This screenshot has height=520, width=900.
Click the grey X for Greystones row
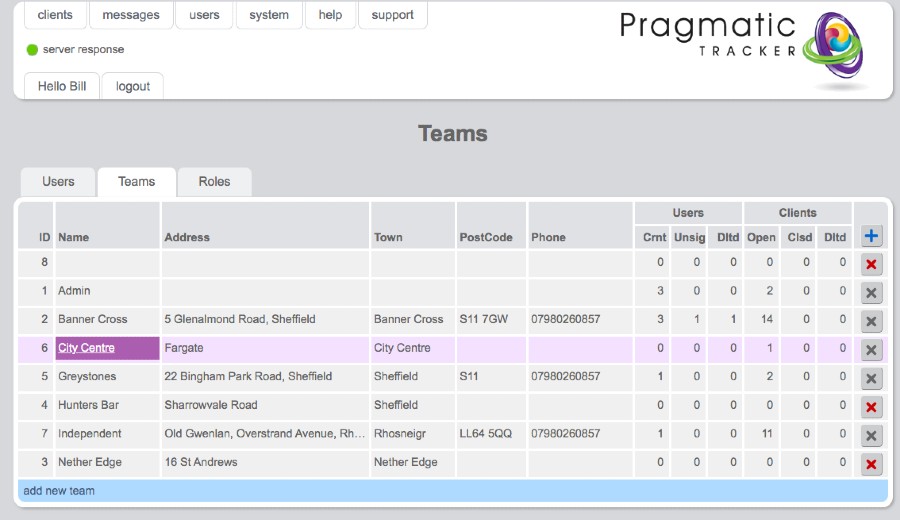tap(871, 378)
